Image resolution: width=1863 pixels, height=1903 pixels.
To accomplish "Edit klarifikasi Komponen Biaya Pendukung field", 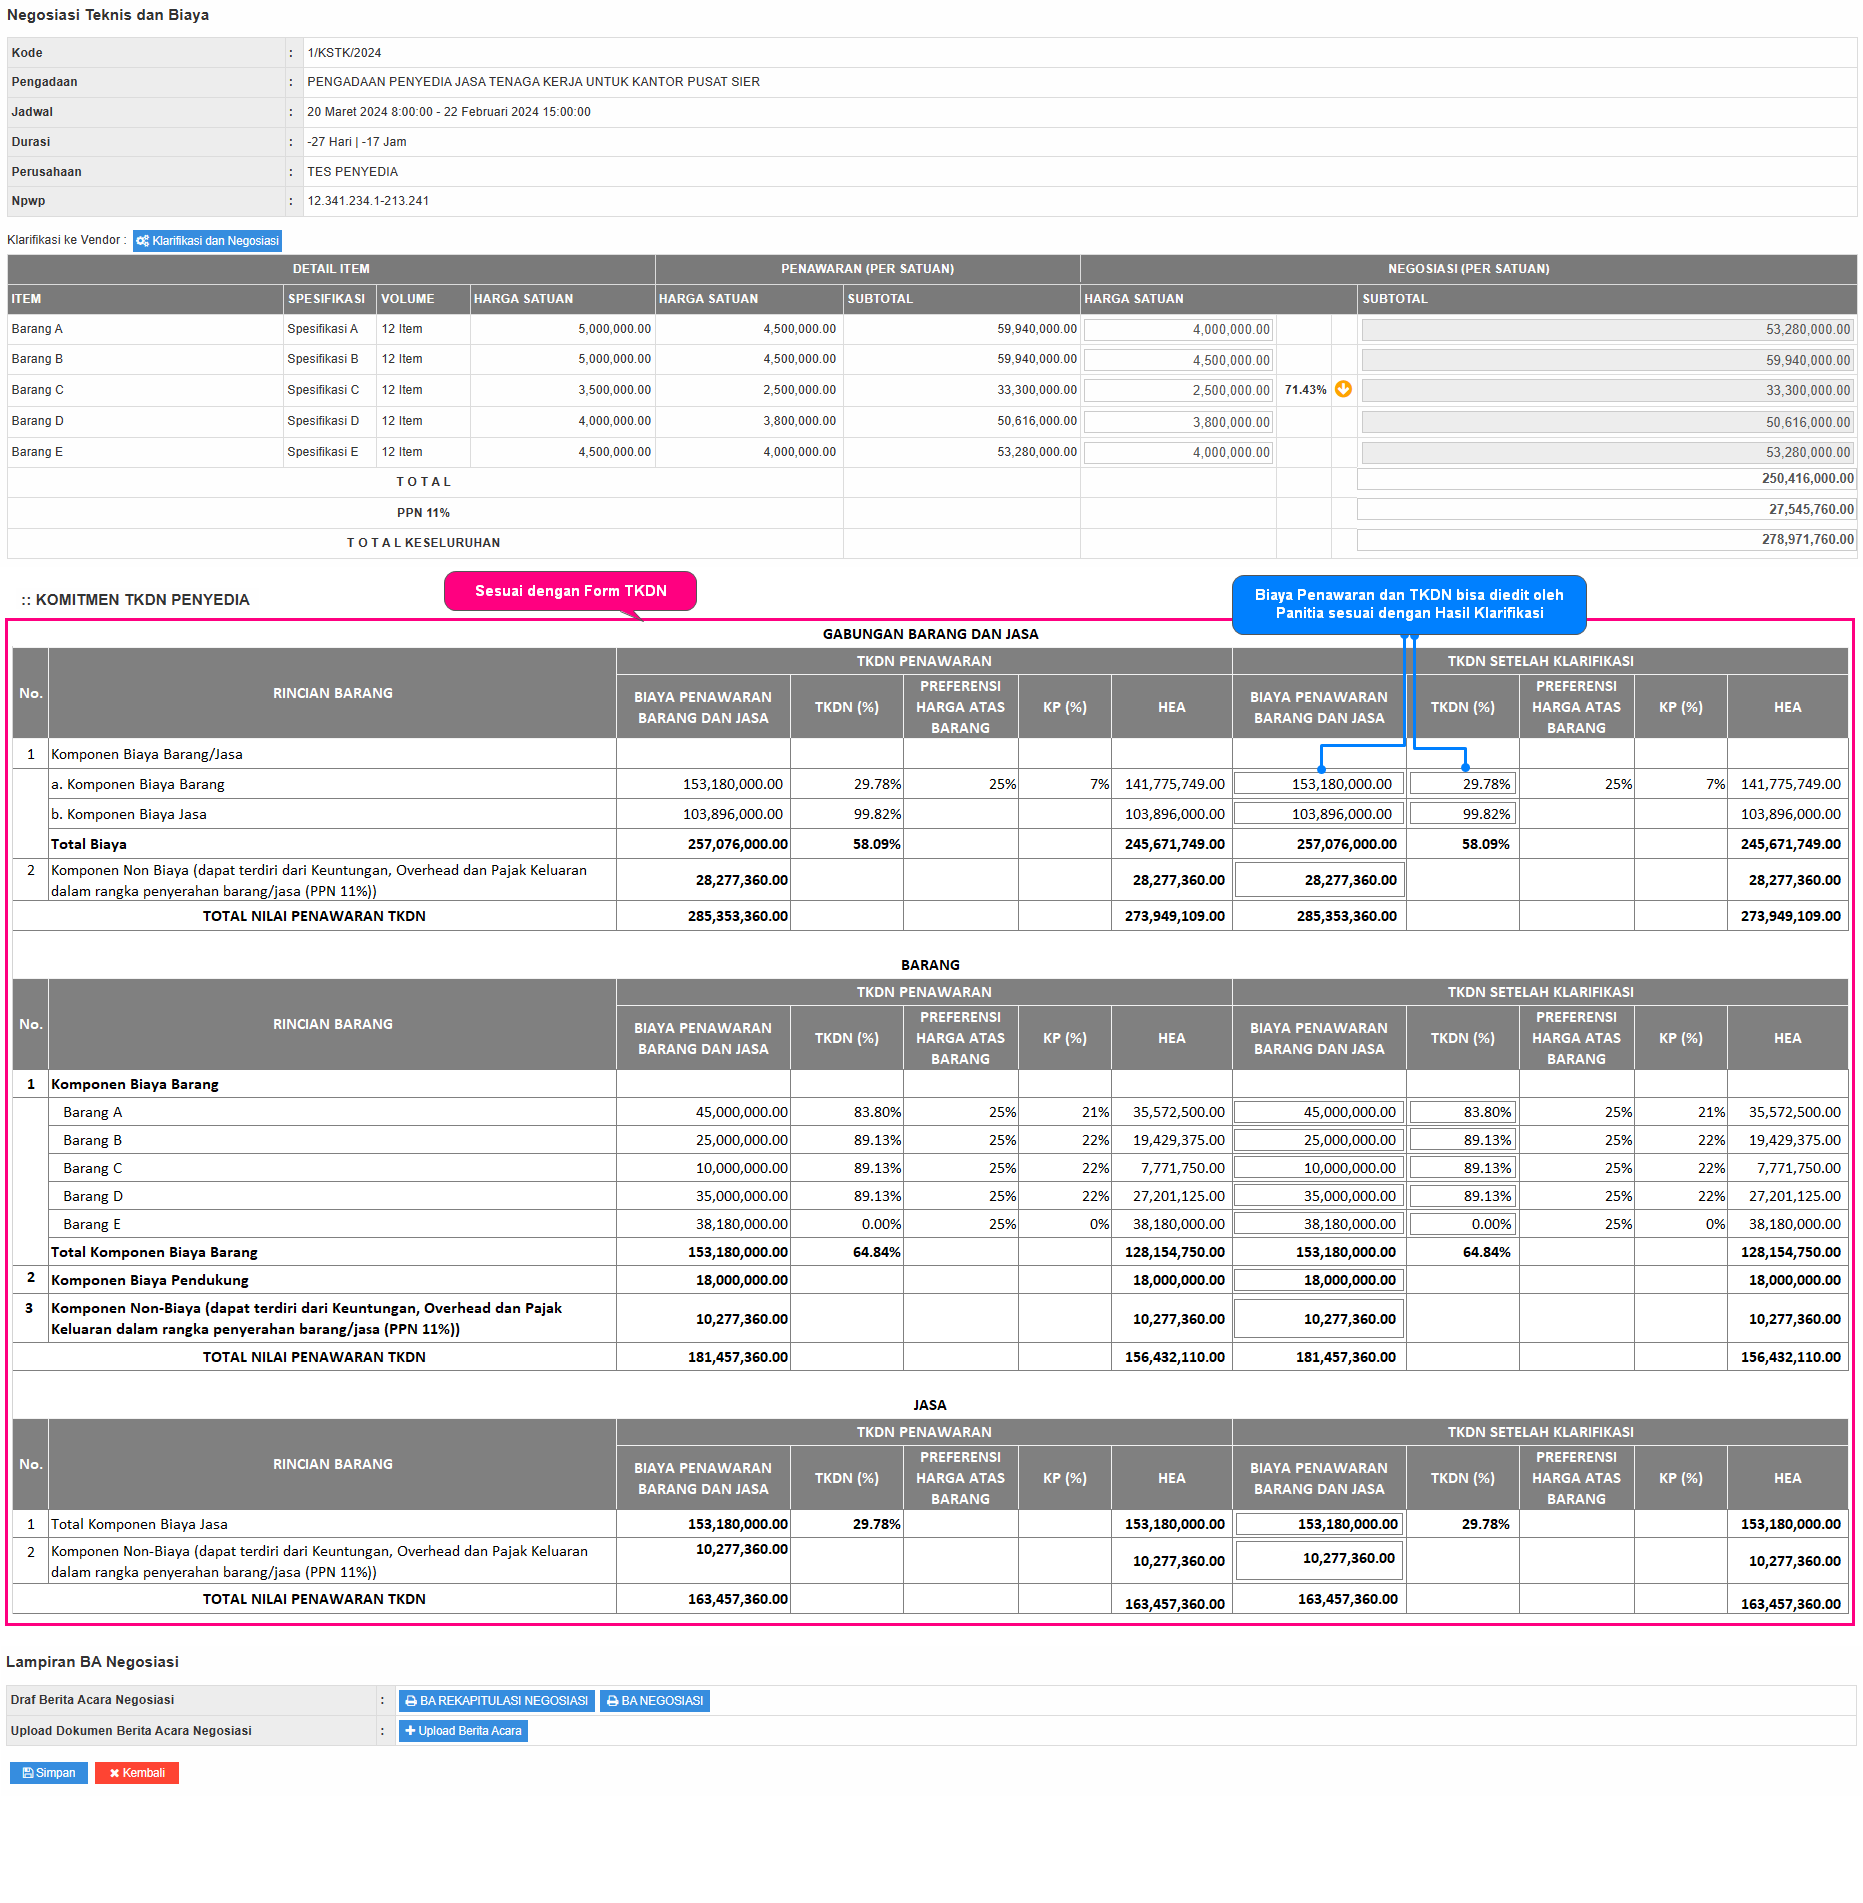I will 1319,1280.
